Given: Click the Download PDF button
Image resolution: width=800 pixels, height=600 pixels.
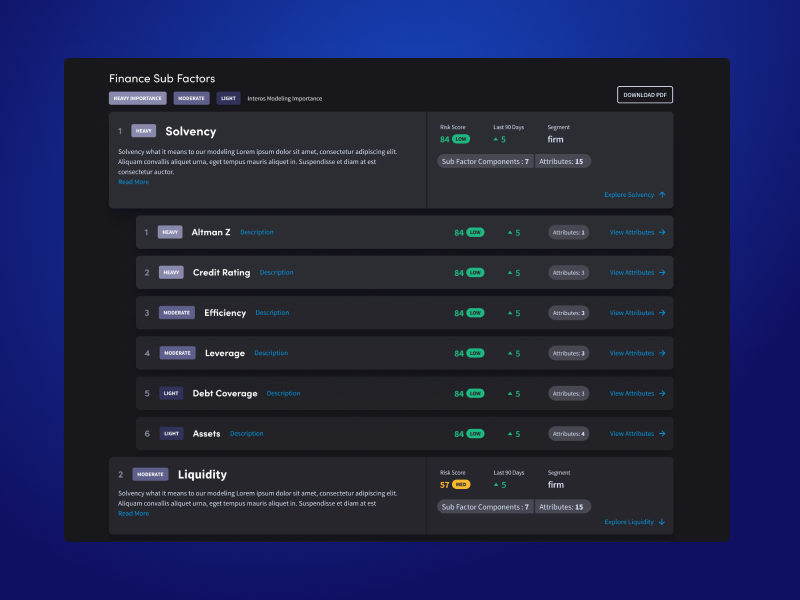Looking at the screenshot, I should click(x=645, y=95).
